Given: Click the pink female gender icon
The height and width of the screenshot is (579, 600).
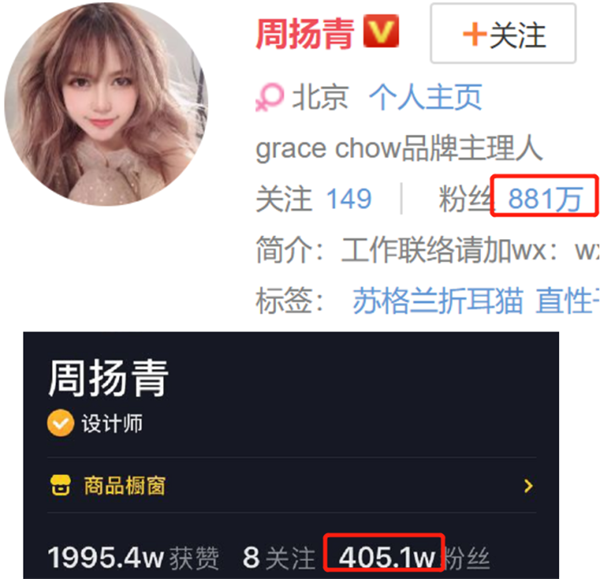Looking at the screenshot, I should click(x=269, y=97).
